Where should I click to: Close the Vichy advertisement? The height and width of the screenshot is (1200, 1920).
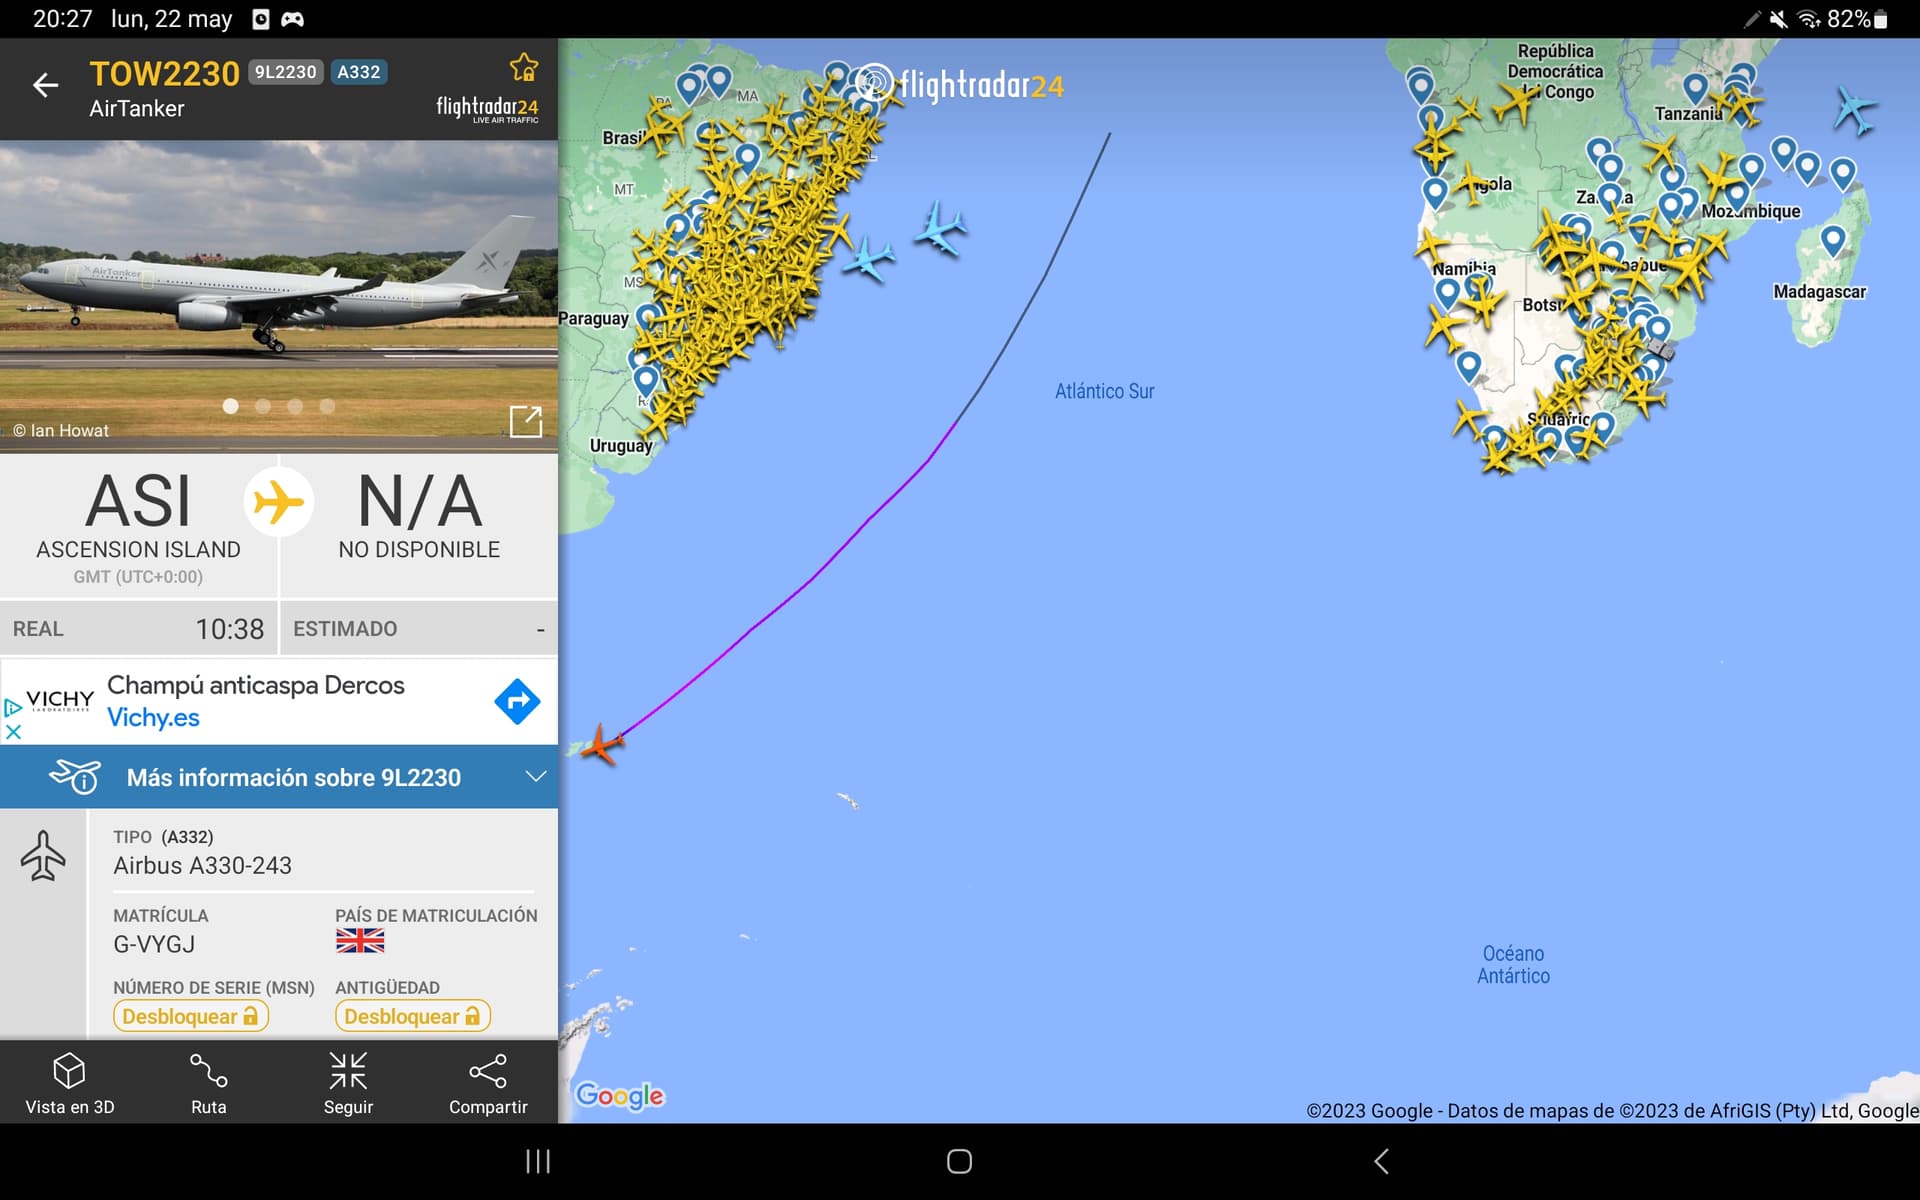click(x=13, y=732)
